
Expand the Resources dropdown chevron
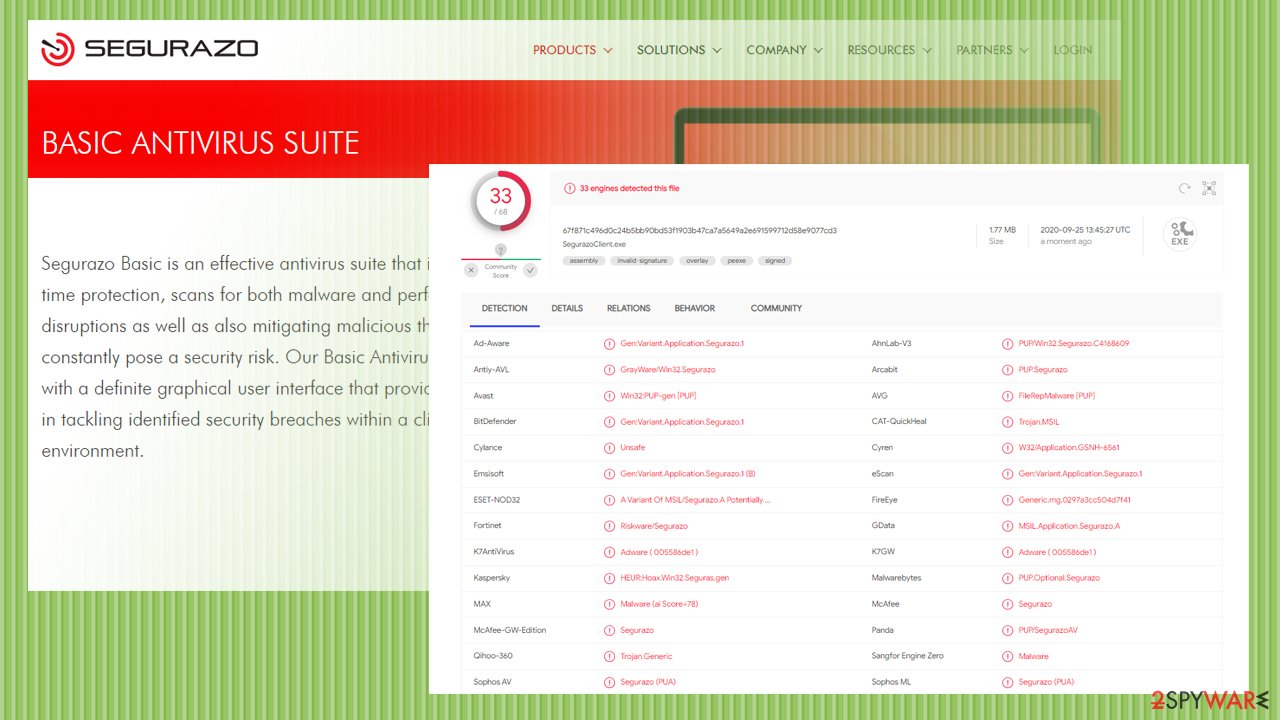tap(927, 50)
